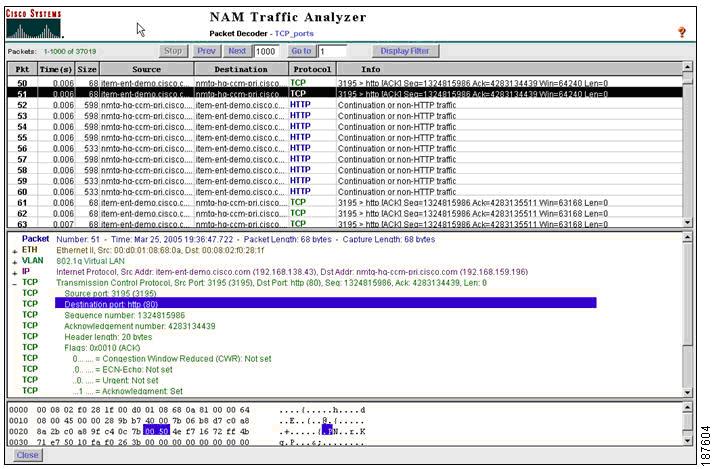Viewport: 715px width, 469px height.
Task: Open the TCP_ports link
Action: pos(294,33)
